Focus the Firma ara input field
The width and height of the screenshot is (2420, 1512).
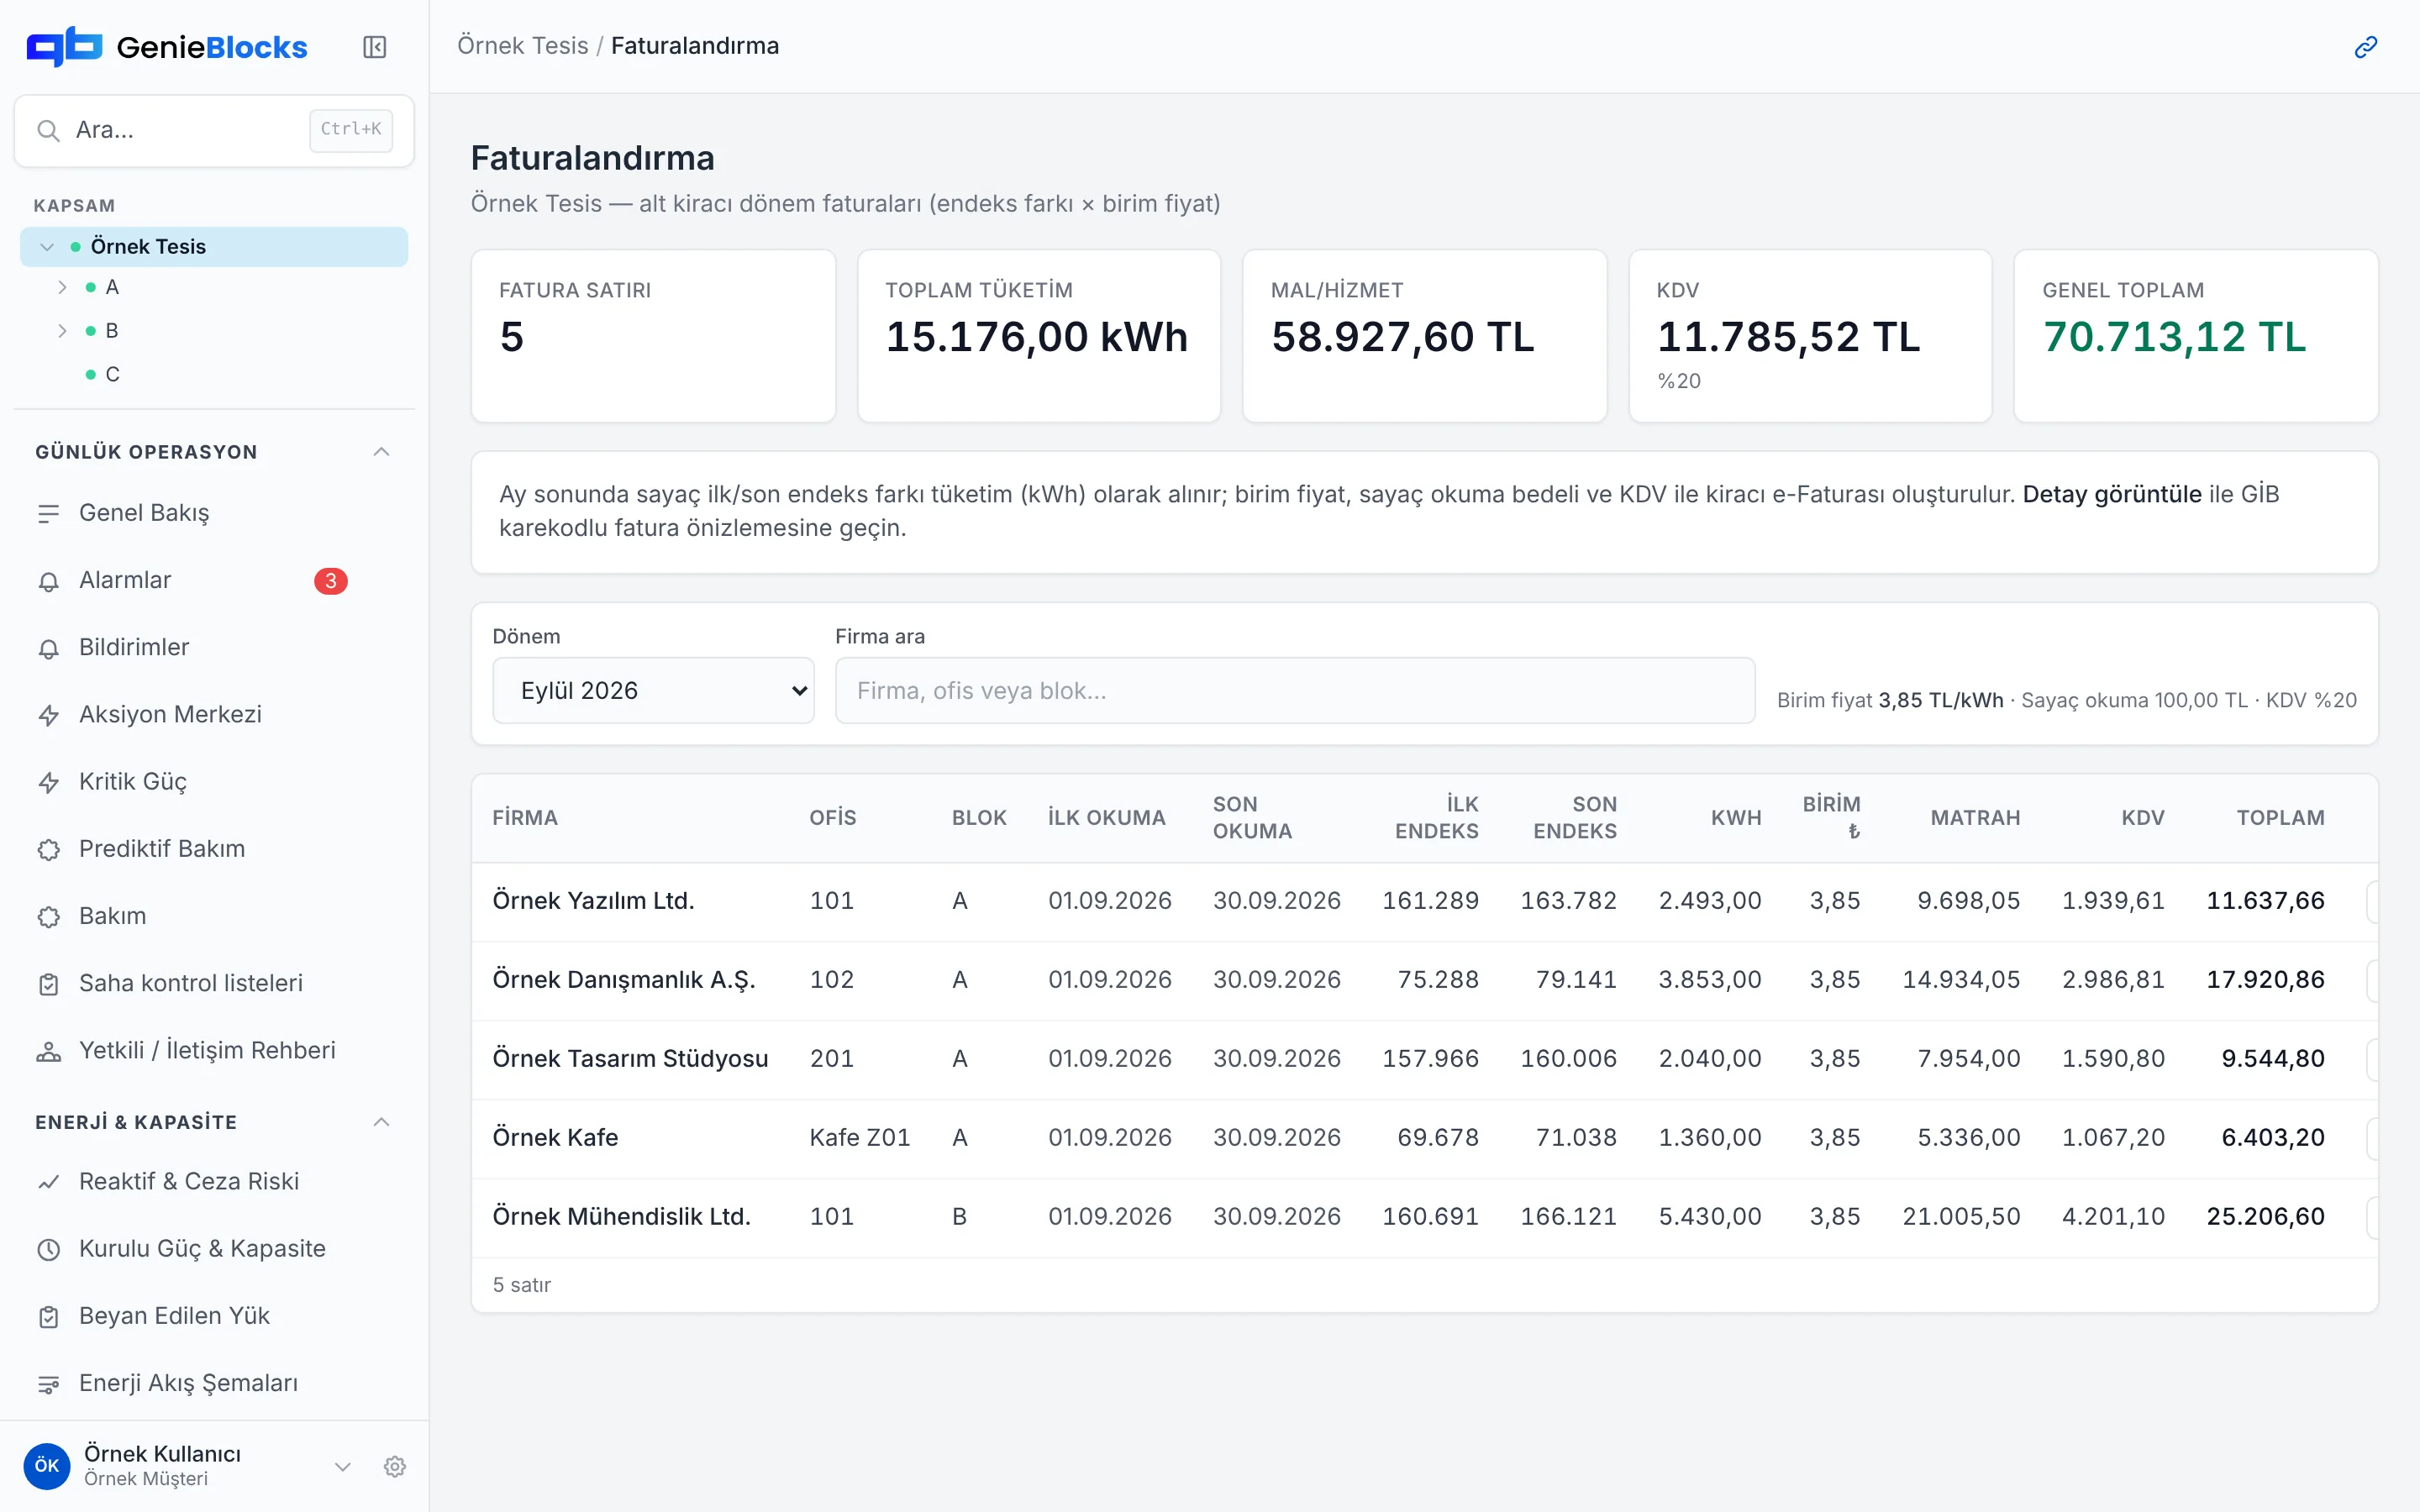tap(1295, 690)
